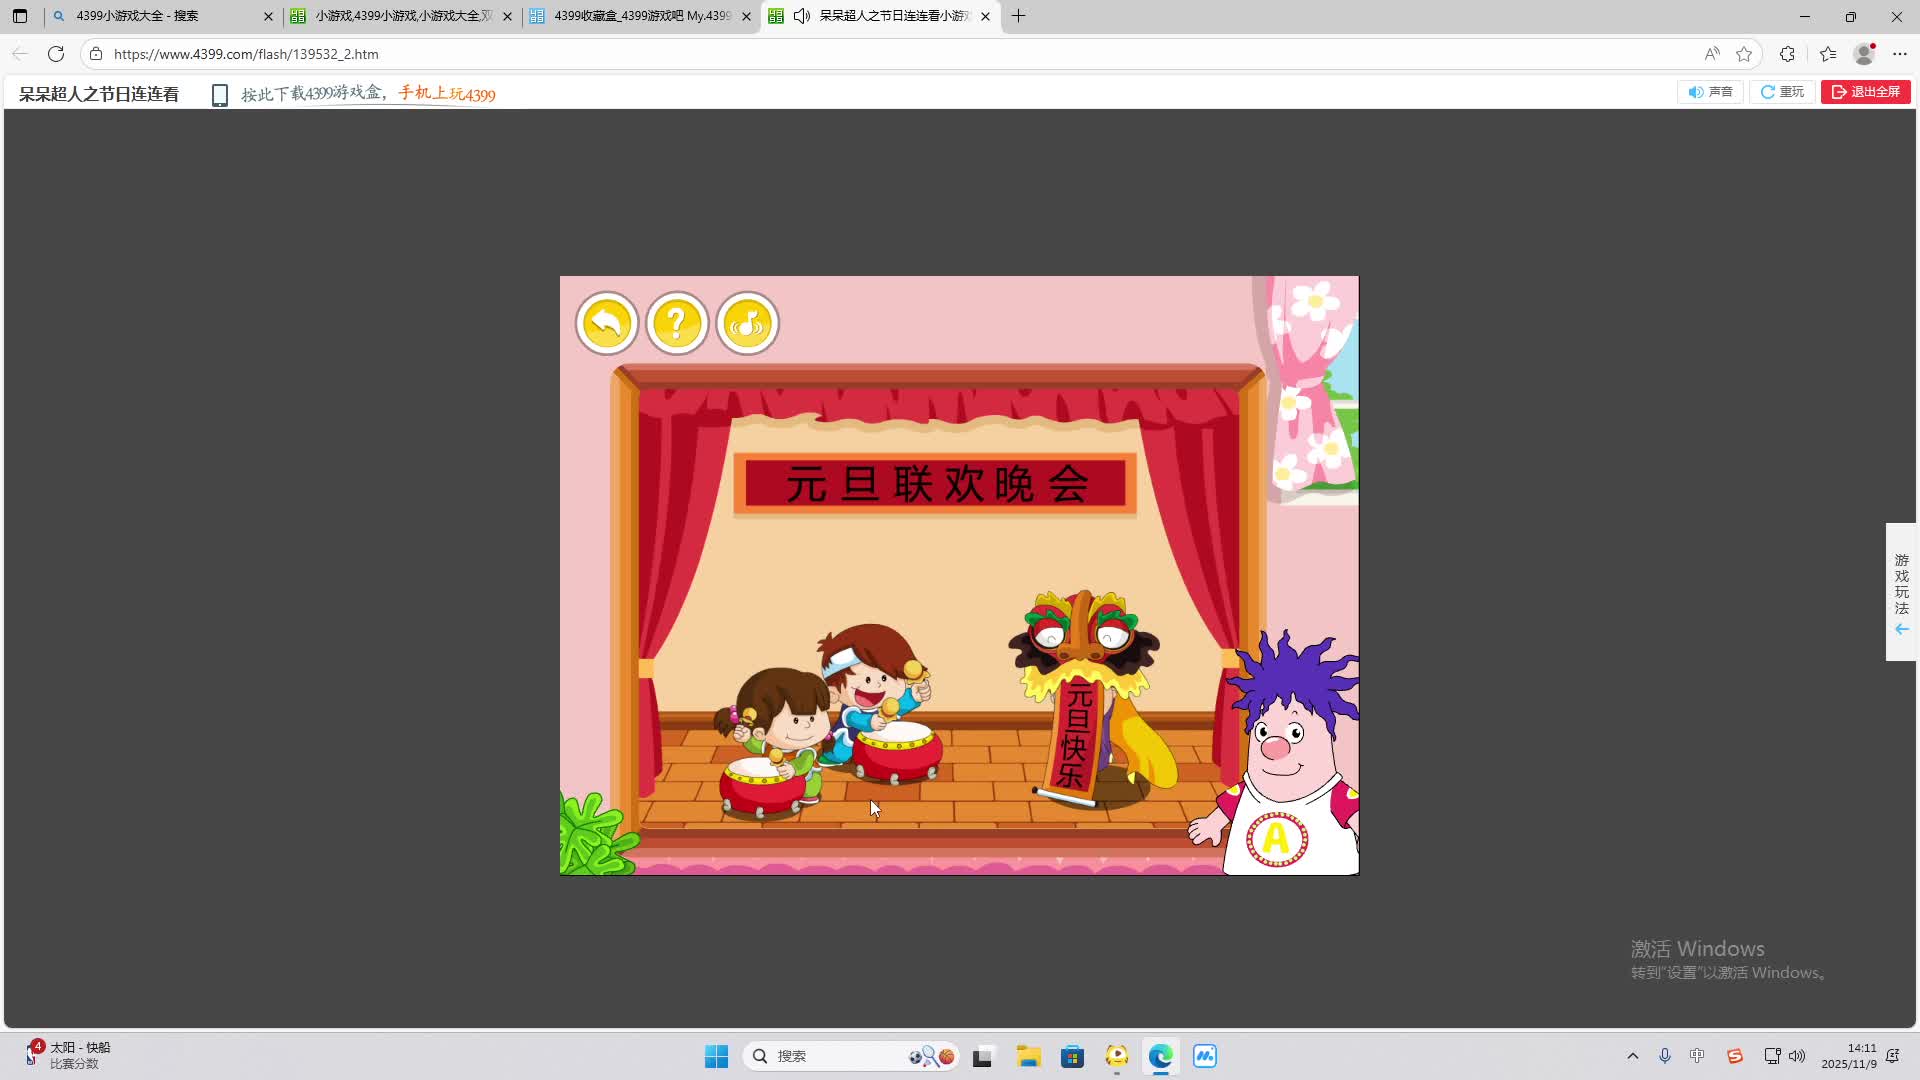Open browser extensions icon
1920x1080 pixels.
click(1787, 54)
